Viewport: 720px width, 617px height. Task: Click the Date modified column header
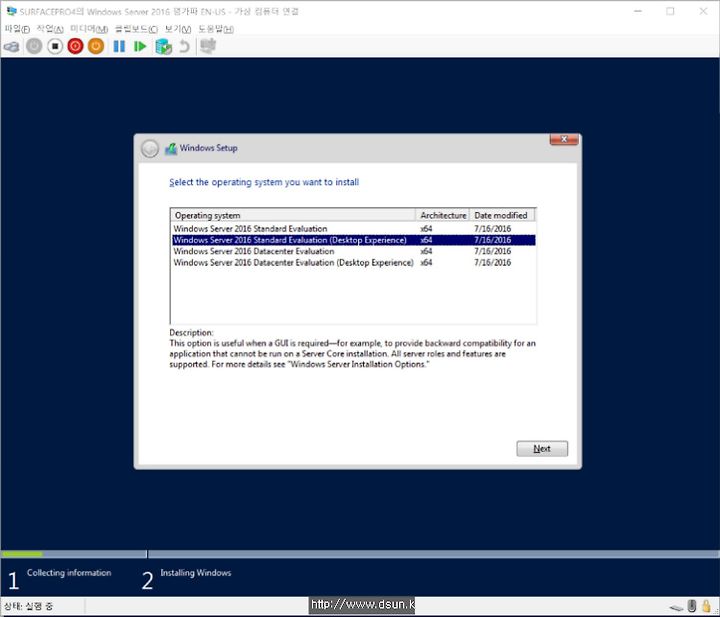[502, 215]
